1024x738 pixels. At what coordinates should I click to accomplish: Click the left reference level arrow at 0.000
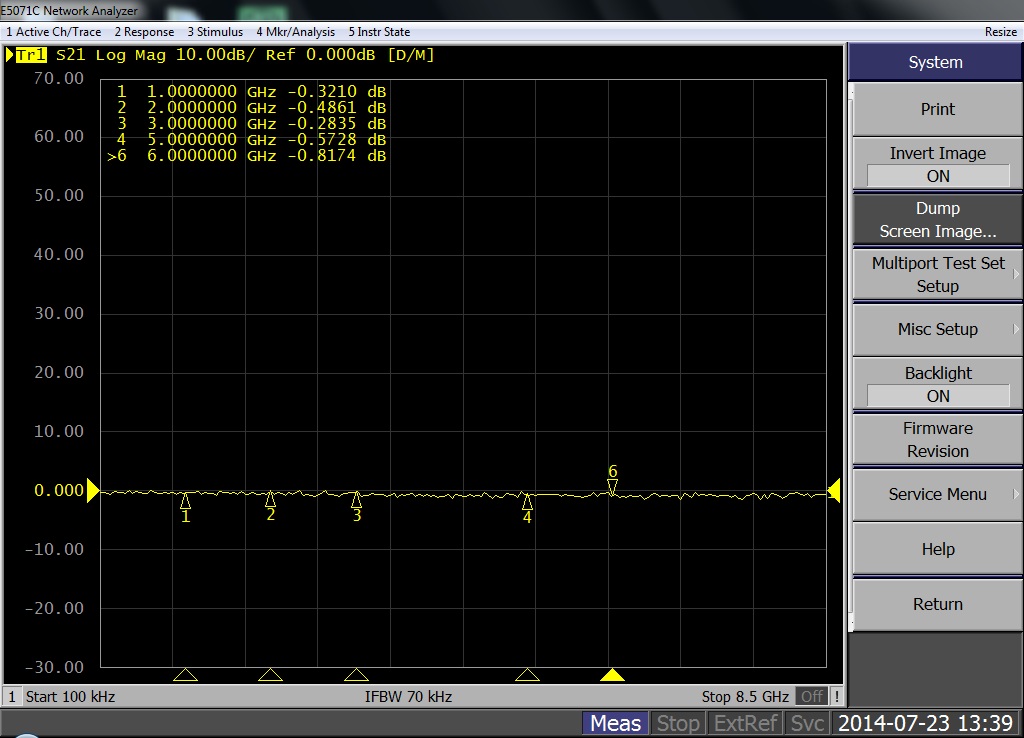coord(93,490)
